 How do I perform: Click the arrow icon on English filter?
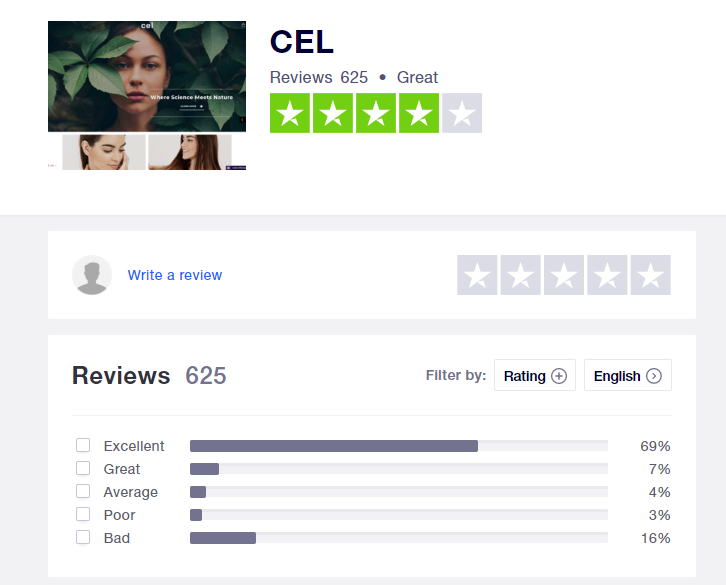654,376
